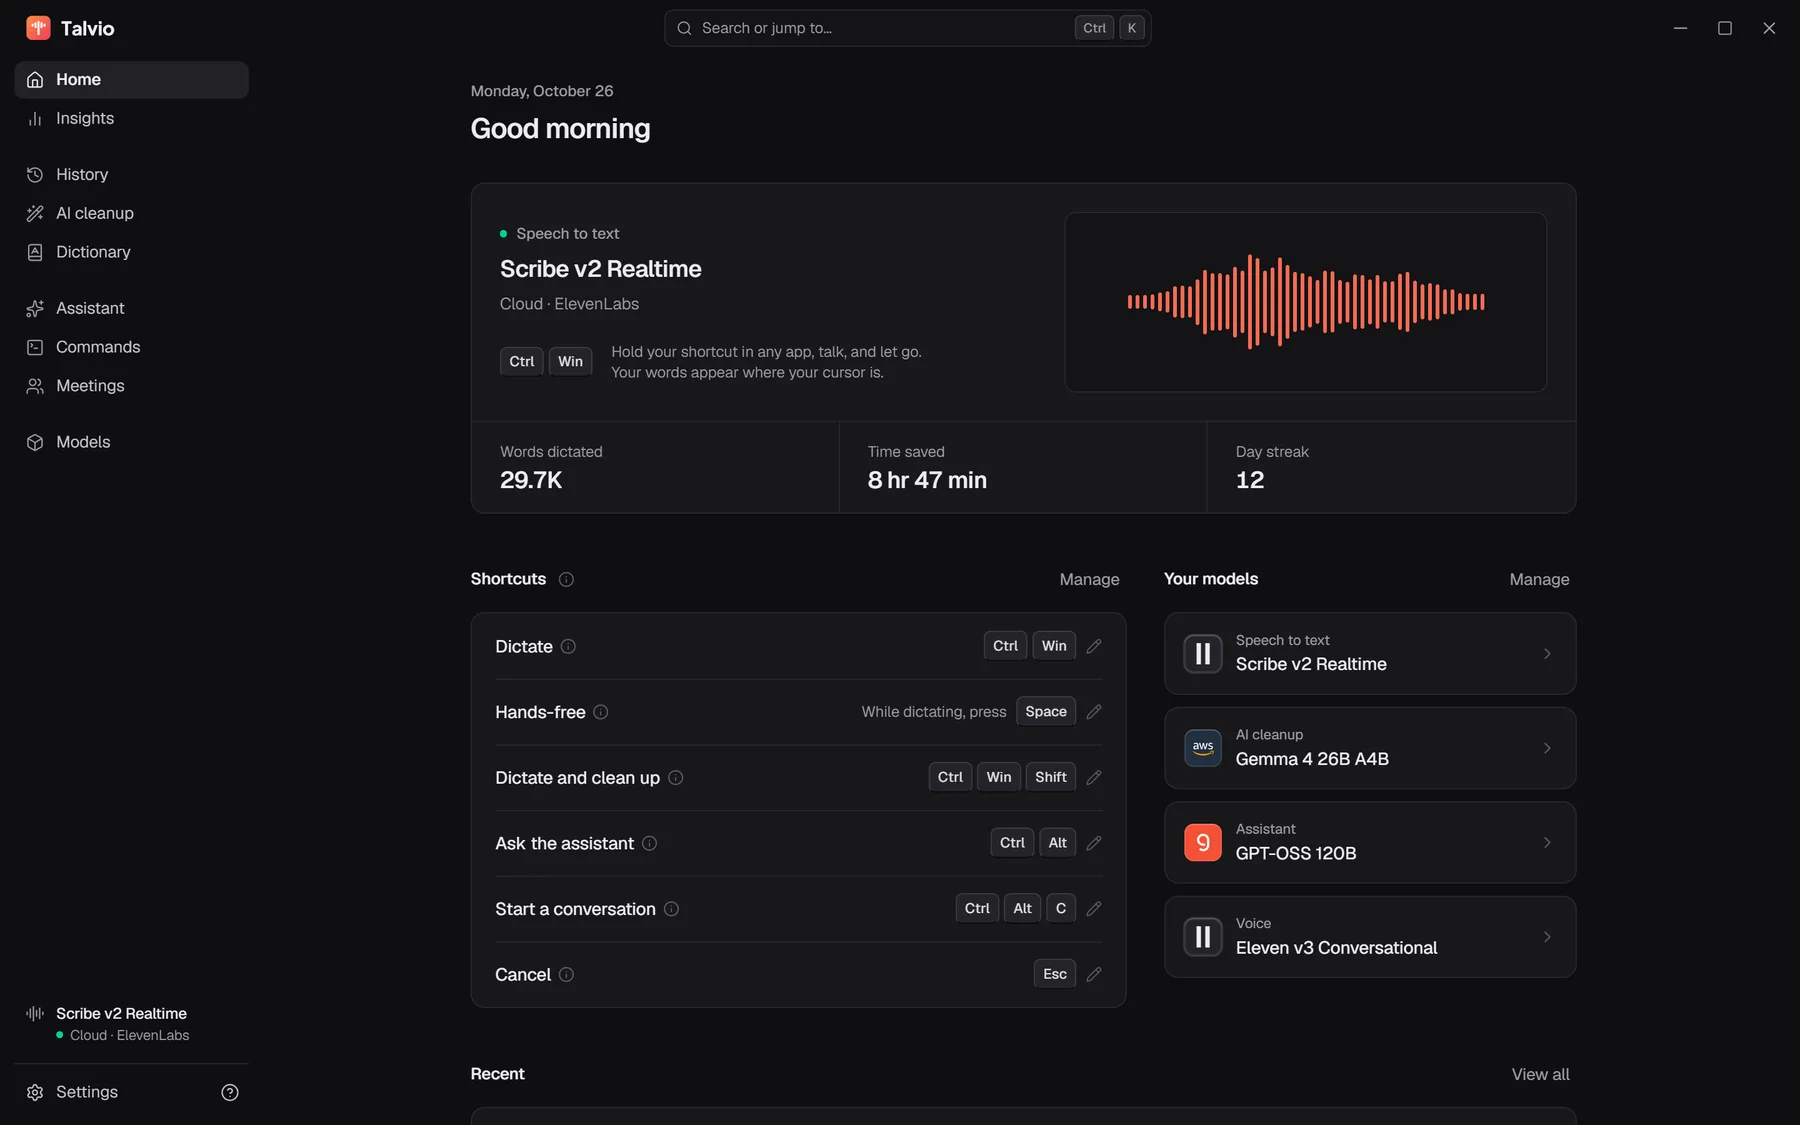Viewport: 1800px width, 1125px height.
Task: Click the Cloud · ElevenLabs label in main card
Action: 569,304
